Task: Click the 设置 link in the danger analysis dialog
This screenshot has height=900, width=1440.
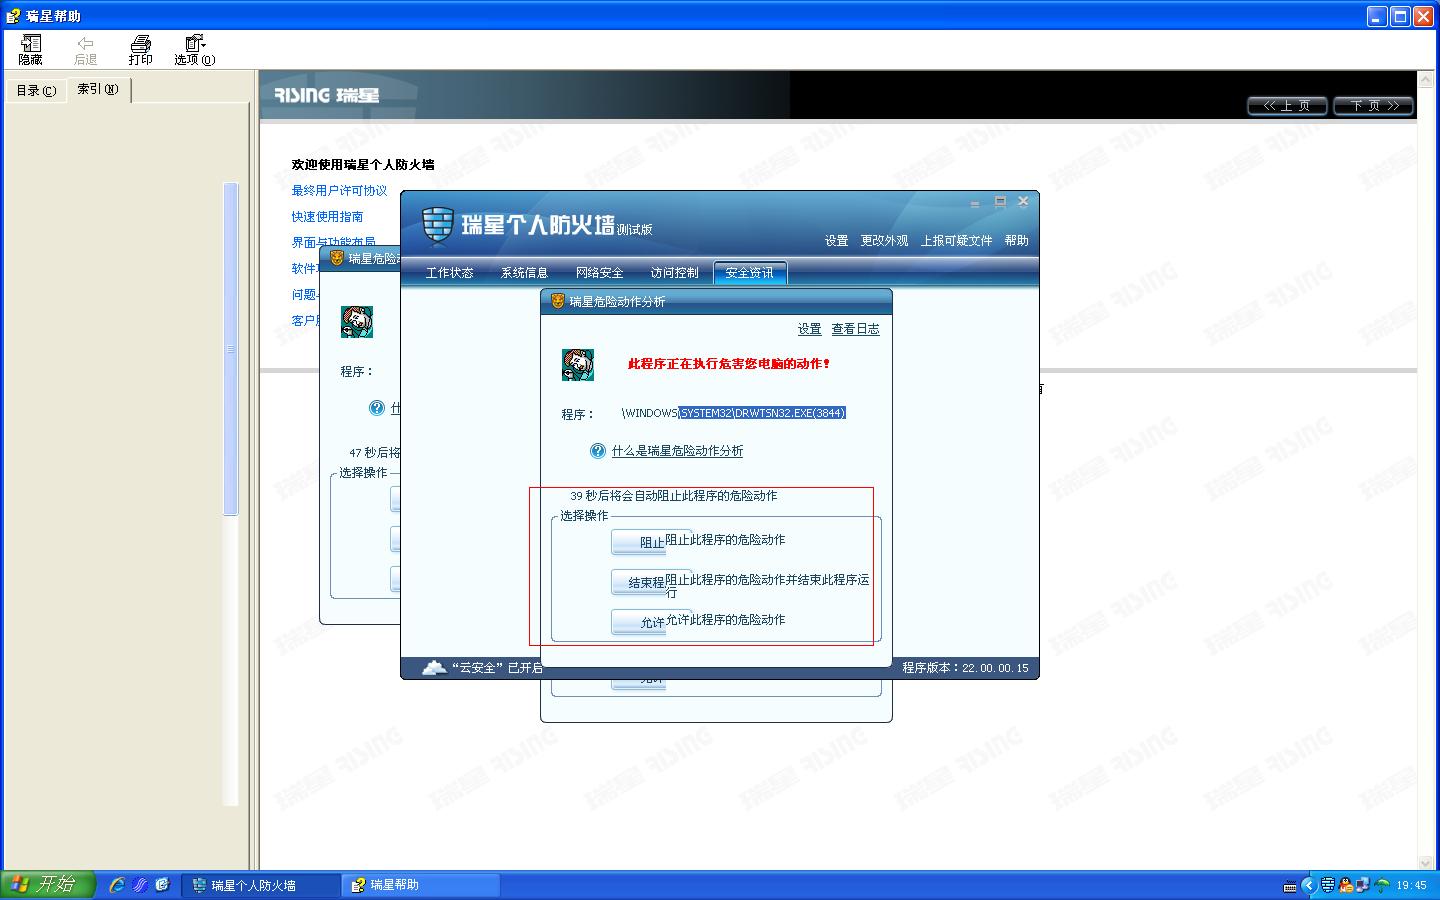Action: click(x=810, y=329)
